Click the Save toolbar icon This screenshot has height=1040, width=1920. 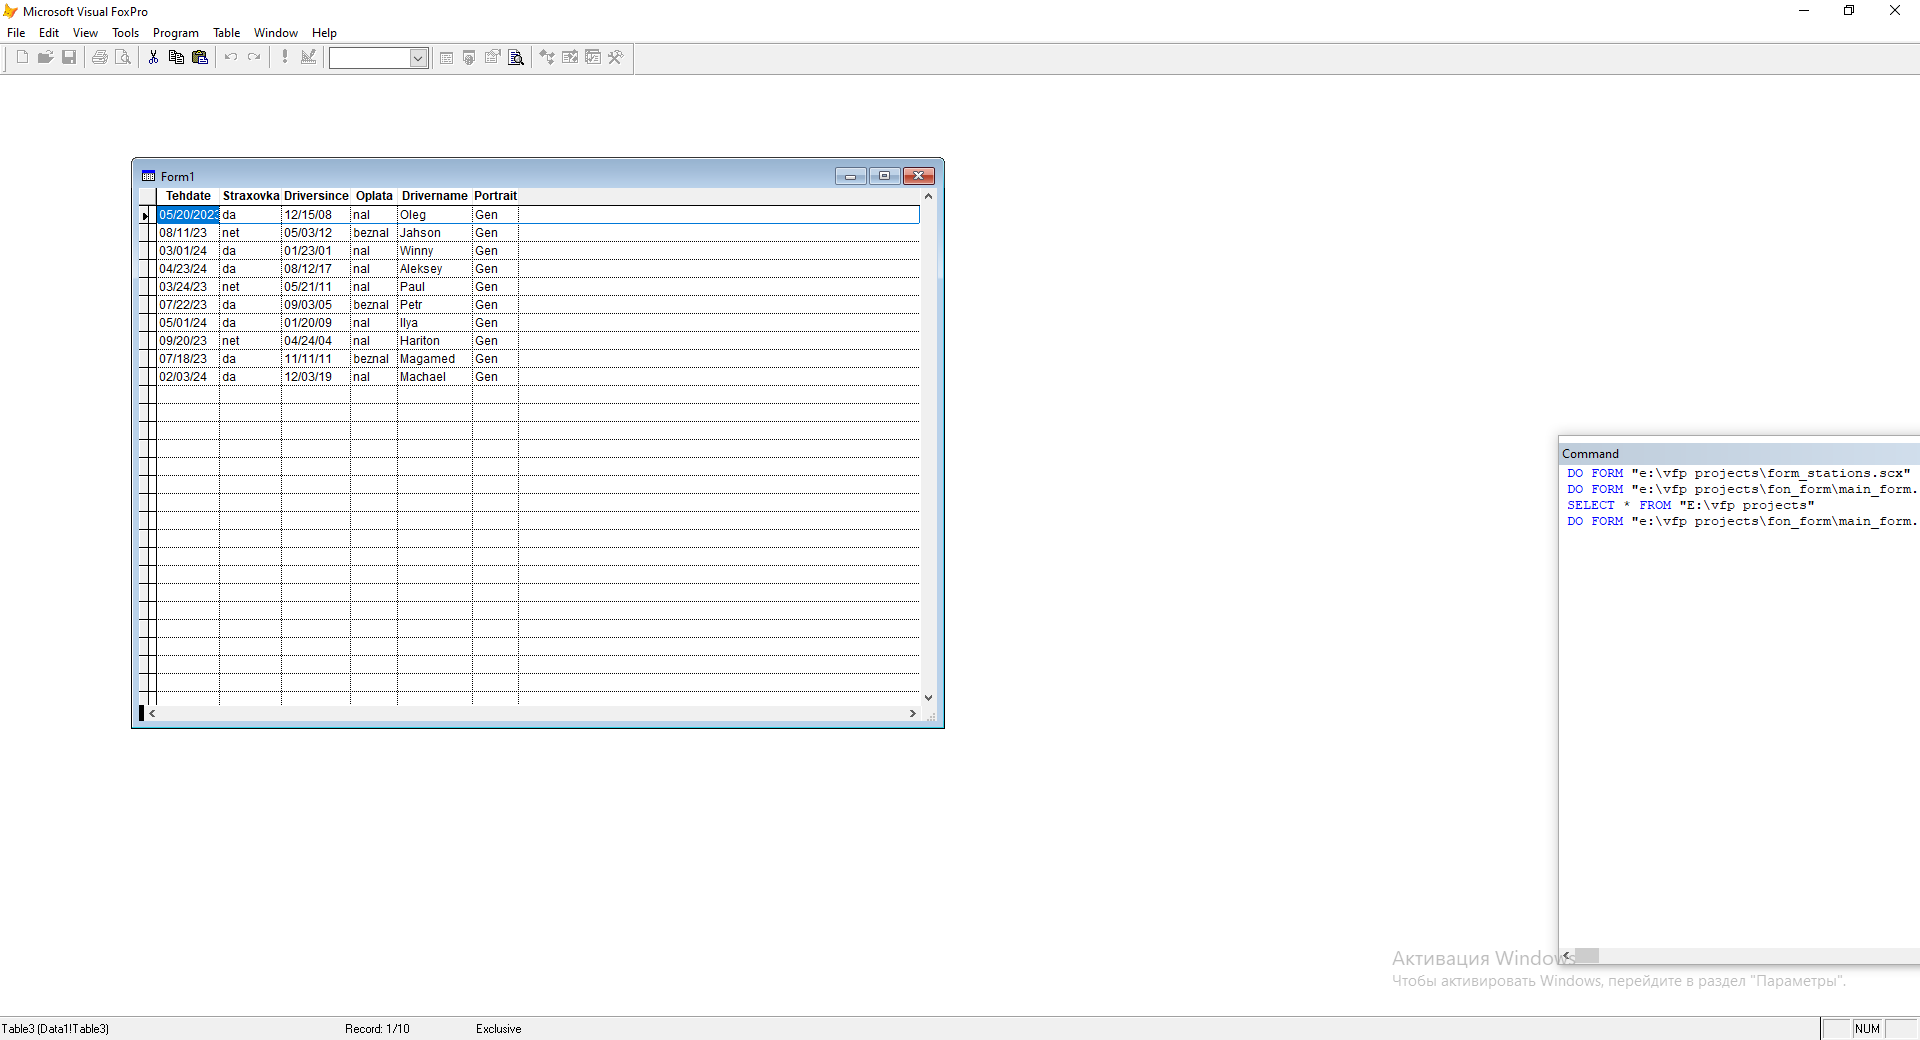(x=69, y=57)
